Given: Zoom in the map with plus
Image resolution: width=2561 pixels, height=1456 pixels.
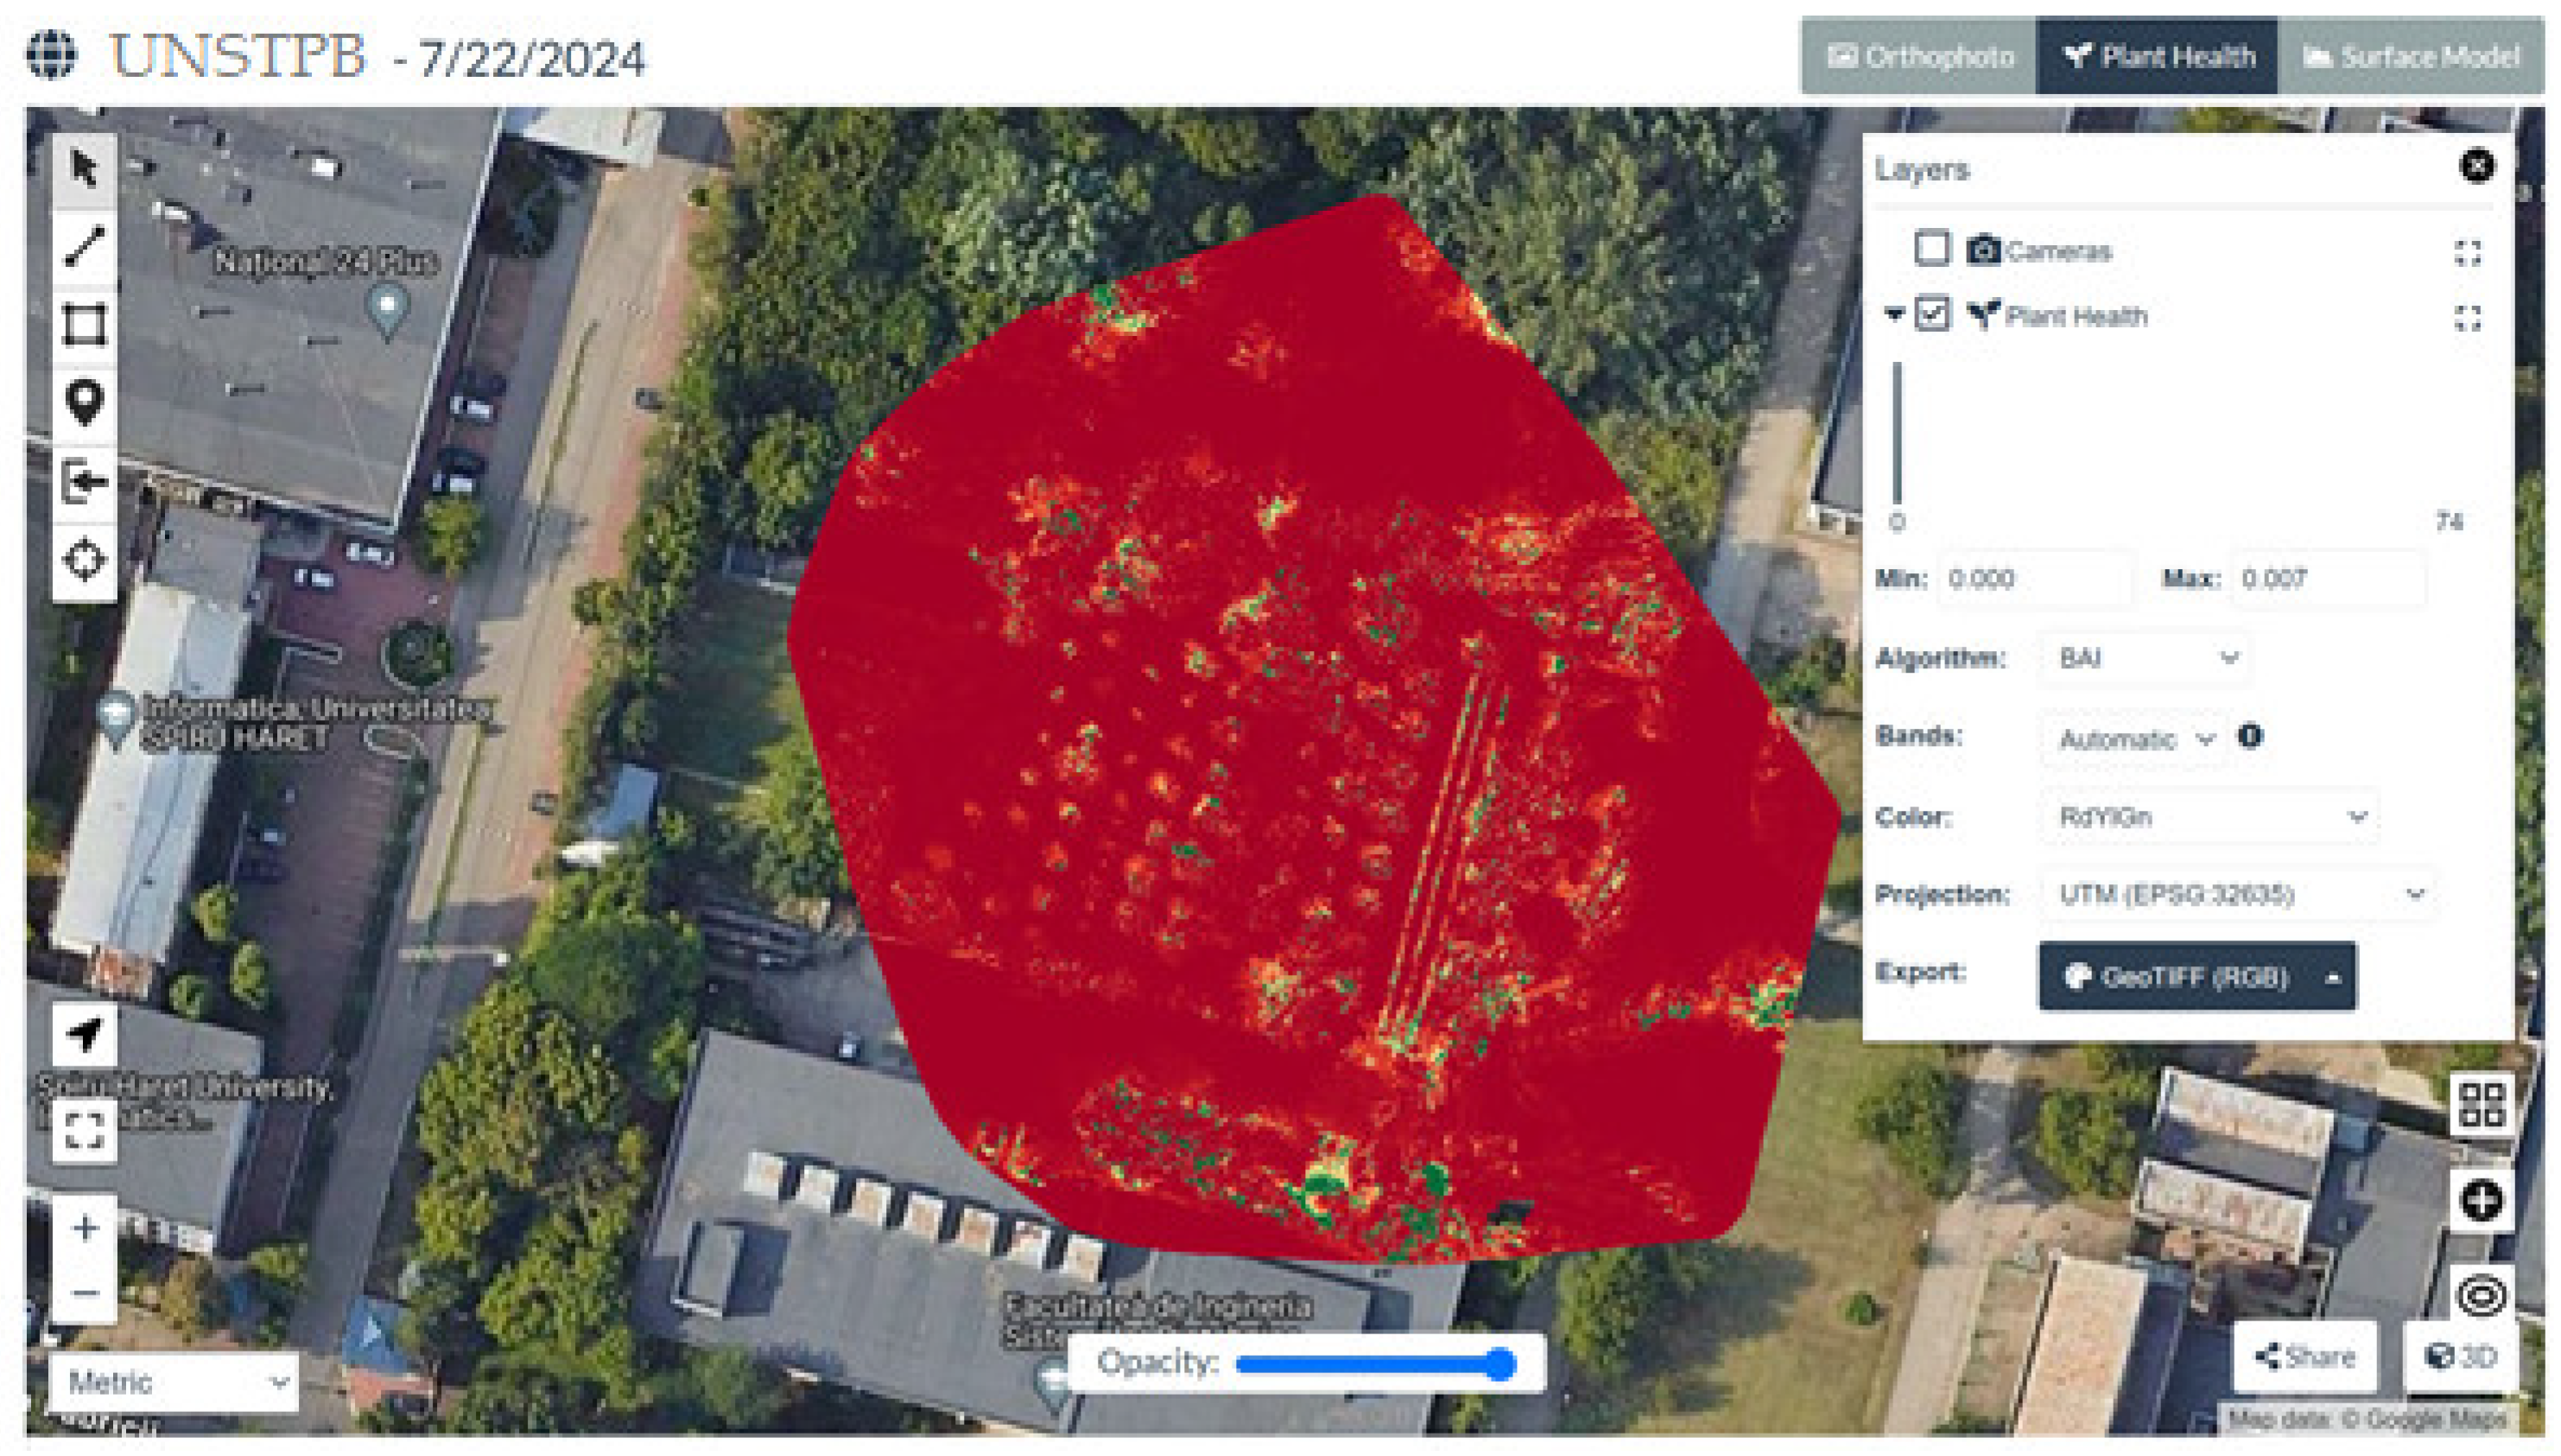Looking at the screenshot, I should click(84, 1227).
